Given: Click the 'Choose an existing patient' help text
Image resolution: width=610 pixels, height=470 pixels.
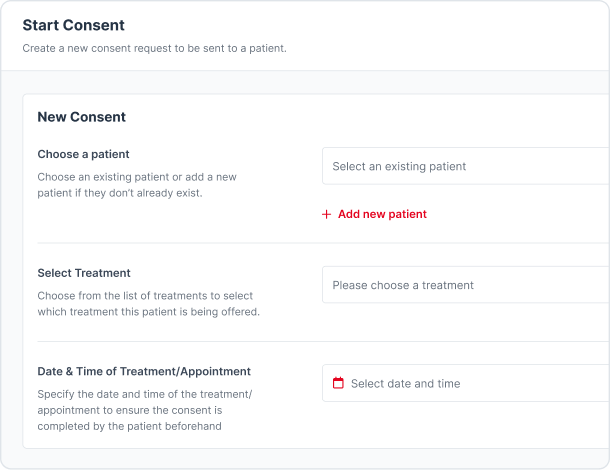Looking at the screenshot, I should click(x=137, y=185).
